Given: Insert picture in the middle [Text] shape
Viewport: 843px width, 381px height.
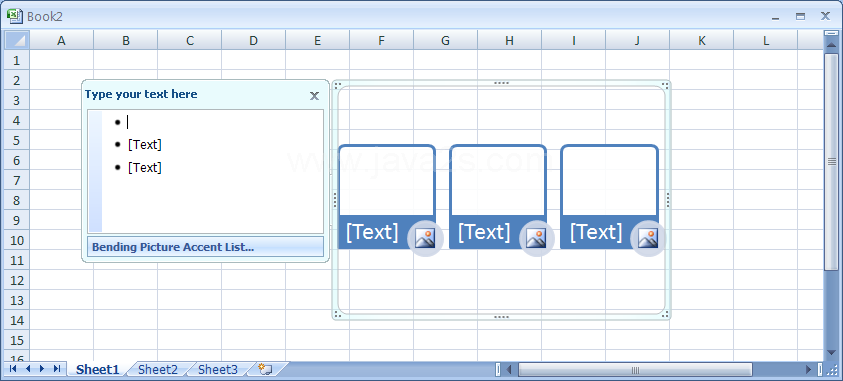Looking at the screenshot, I should click(x=536, y=238).
